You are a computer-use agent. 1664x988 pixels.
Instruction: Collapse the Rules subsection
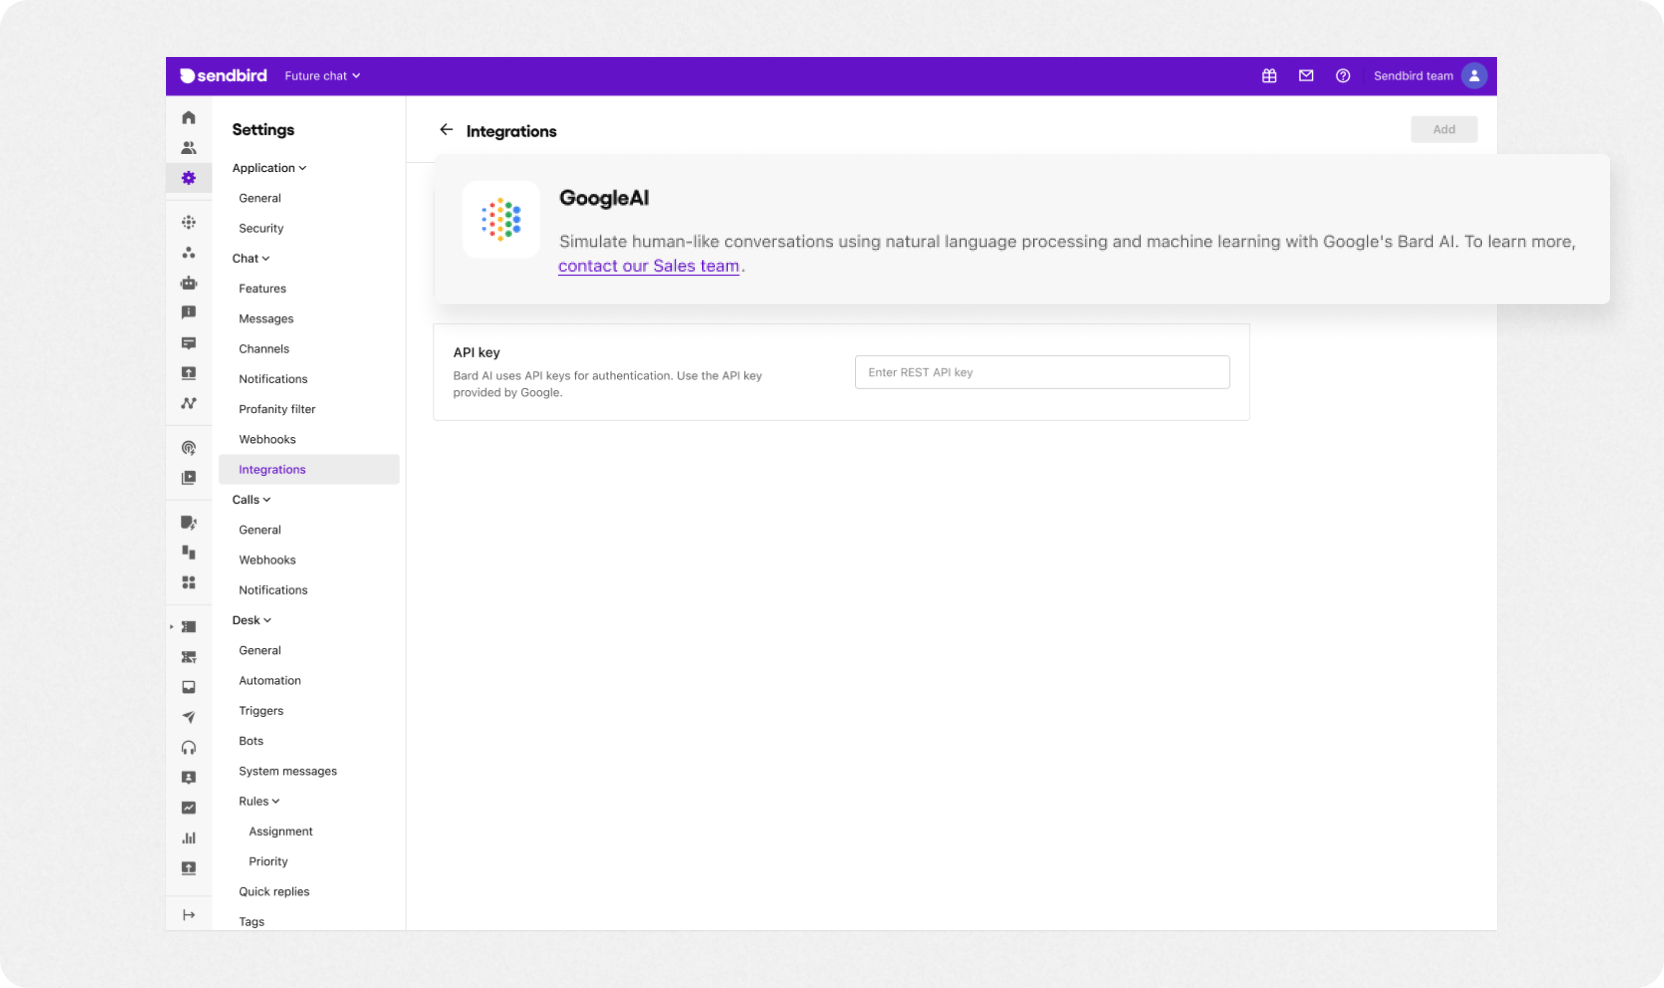pos(259,801)
